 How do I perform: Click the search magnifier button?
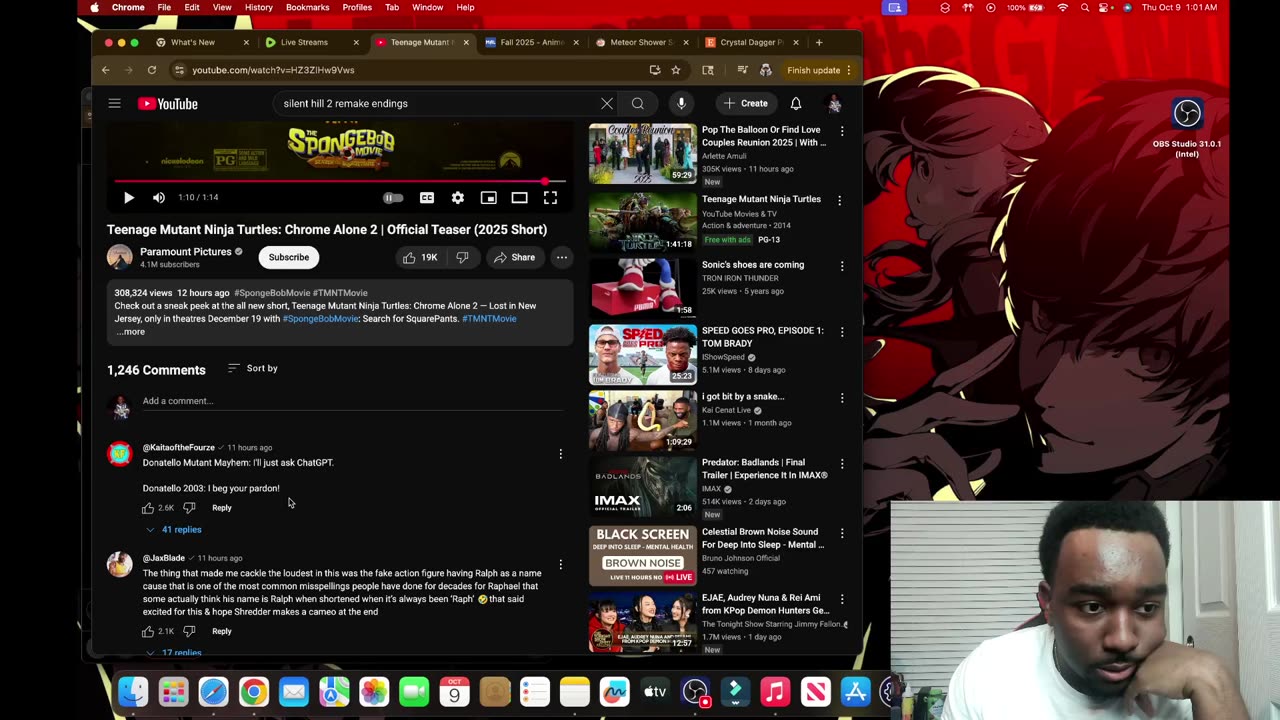point(637,103)
